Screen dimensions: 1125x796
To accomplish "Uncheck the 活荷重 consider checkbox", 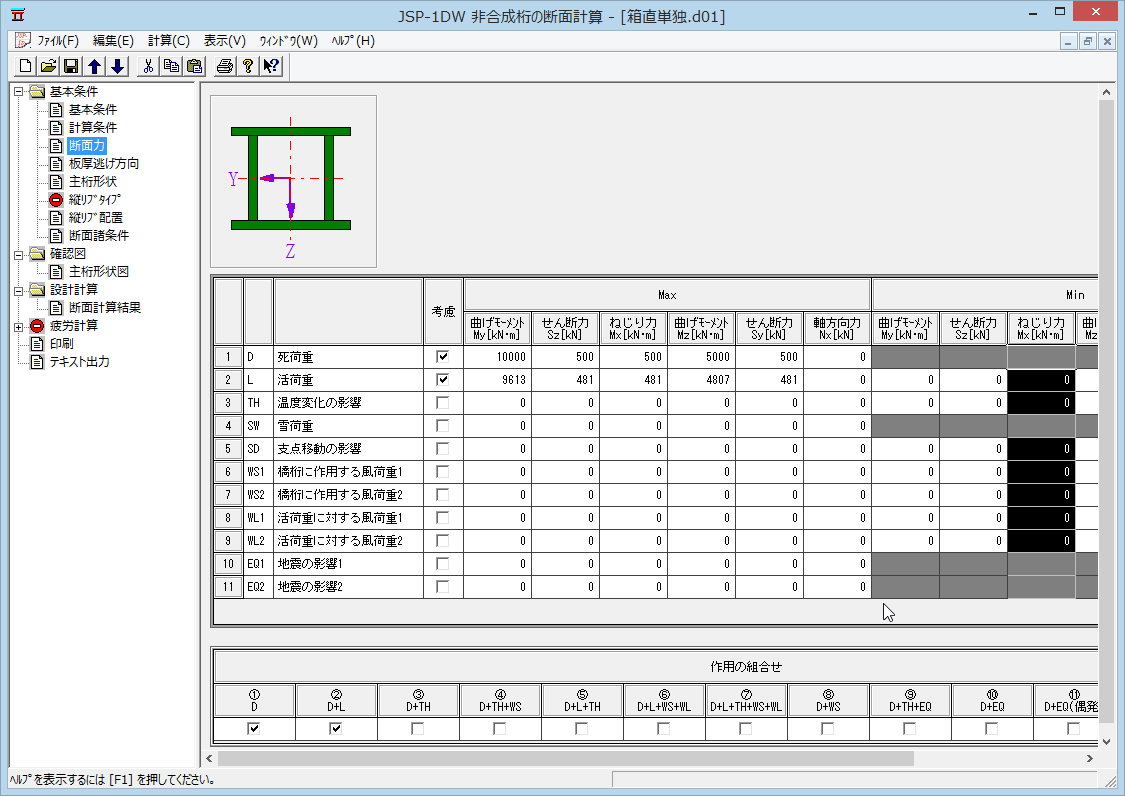I will pyautogui.click(x=443, y=380).
